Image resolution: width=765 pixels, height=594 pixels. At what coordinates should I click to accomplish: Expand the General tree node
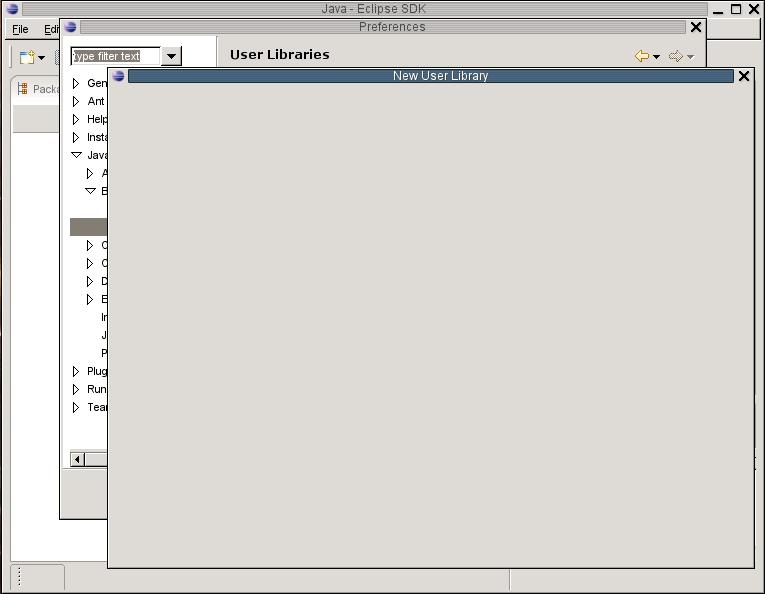(76, 83)
